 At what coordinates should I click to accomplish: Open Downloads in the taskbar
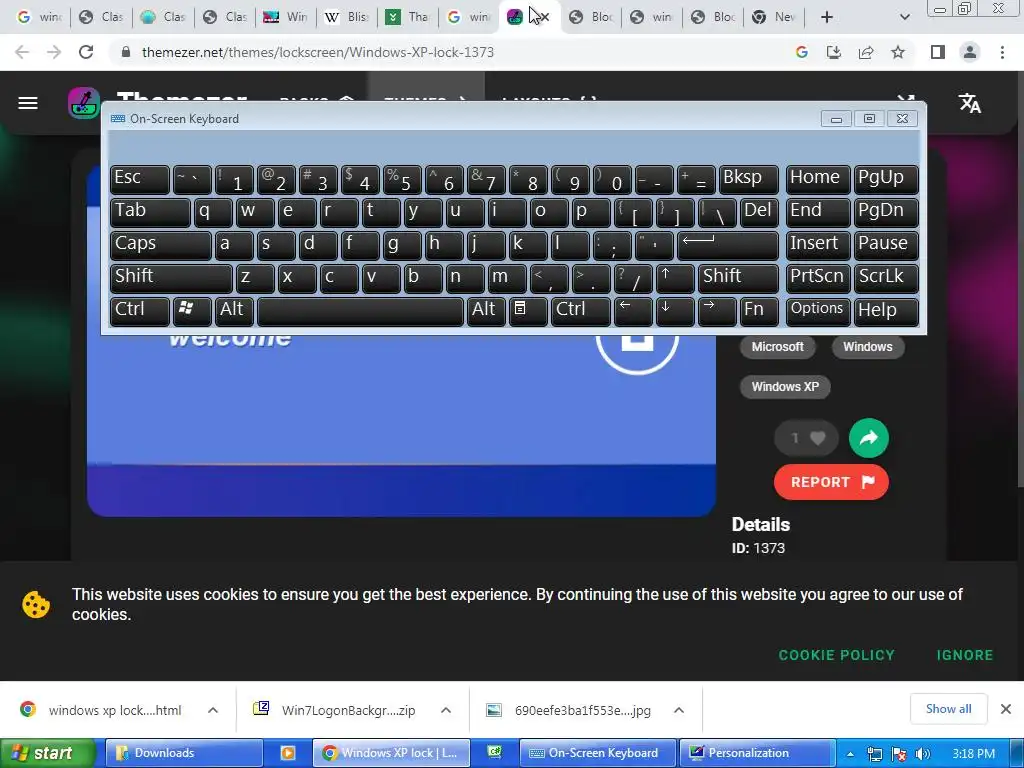click(x=184, y=753)
